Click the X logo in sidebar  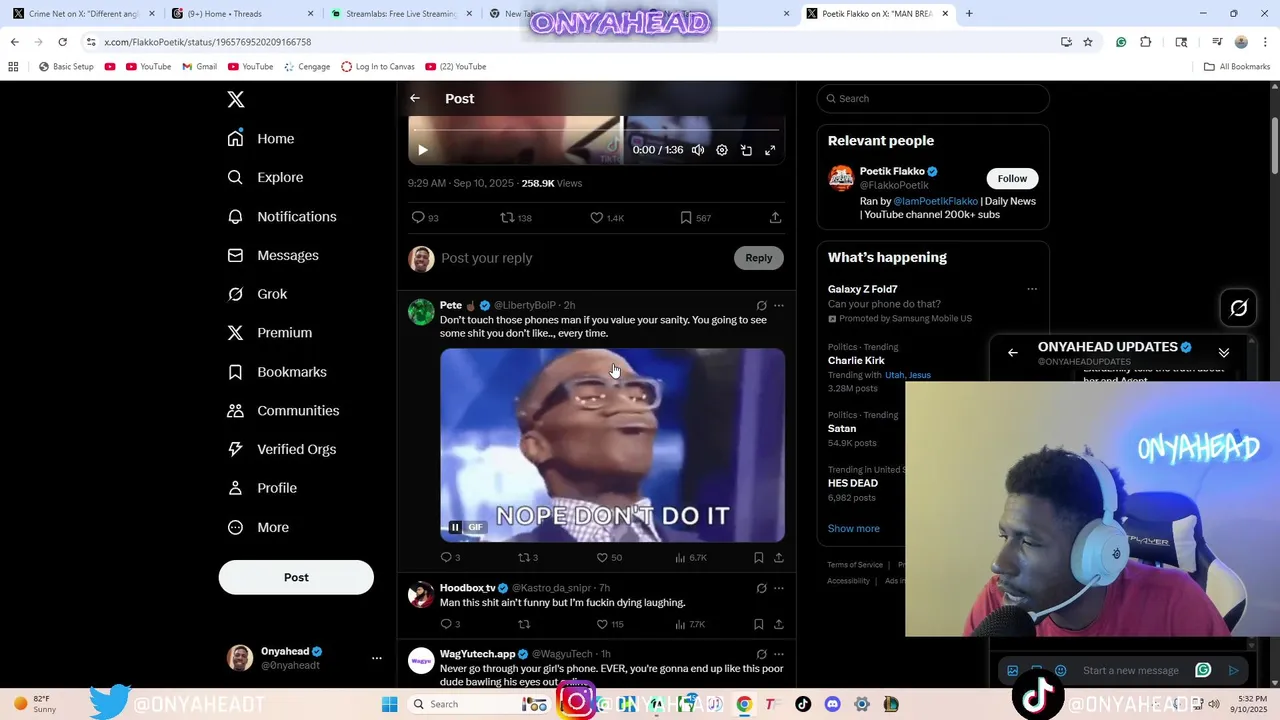tap(236, 99)
